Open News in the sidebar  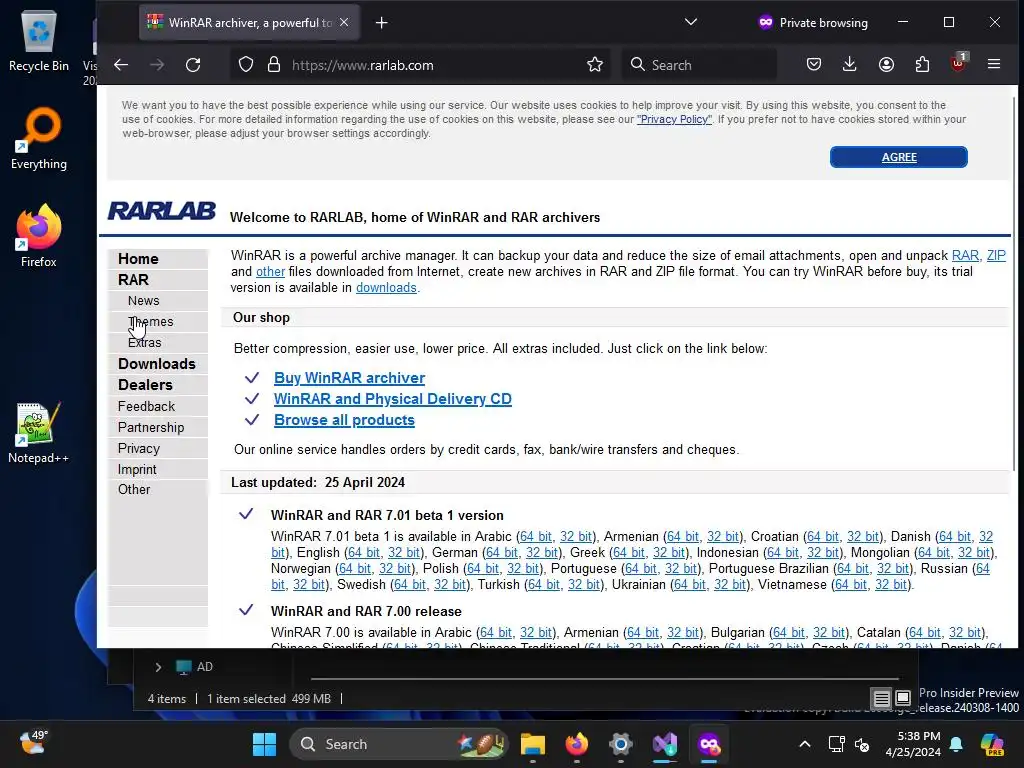(144, 300)
